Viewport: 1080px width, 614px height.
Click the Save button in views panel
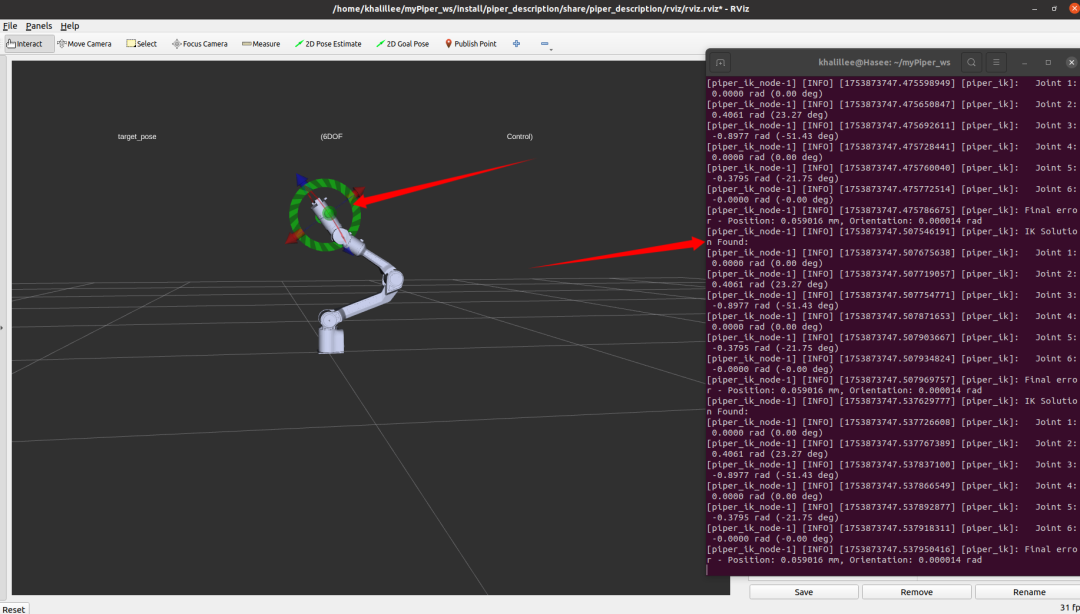tap(803, 592)
